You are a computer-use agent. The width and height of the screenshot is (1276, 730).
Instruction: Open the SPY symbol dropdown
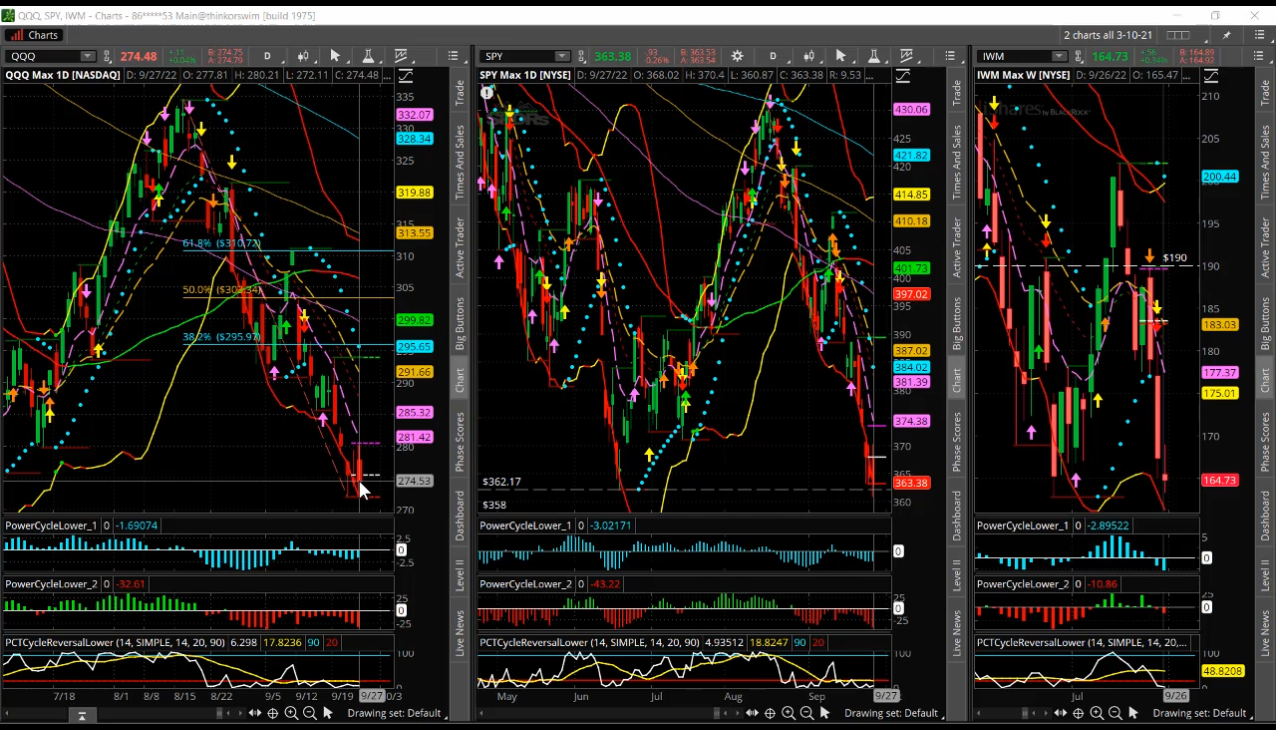tap(562, 56)
